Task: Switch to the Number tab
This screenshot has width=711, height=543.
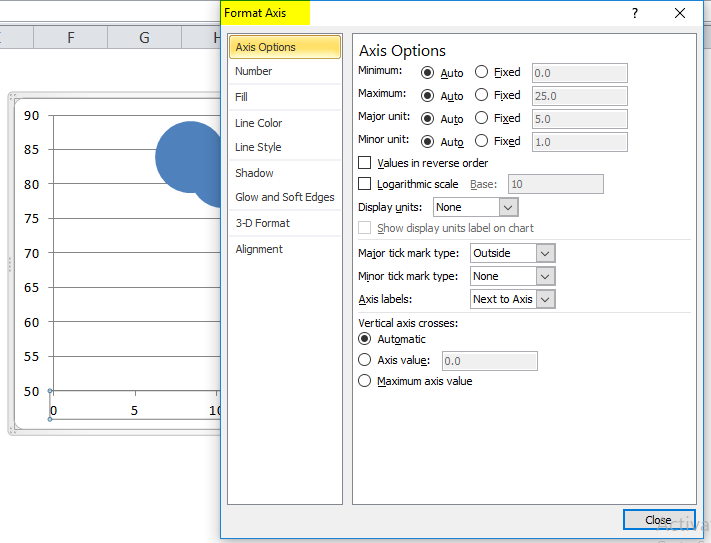Action: (x=254, y=71)
